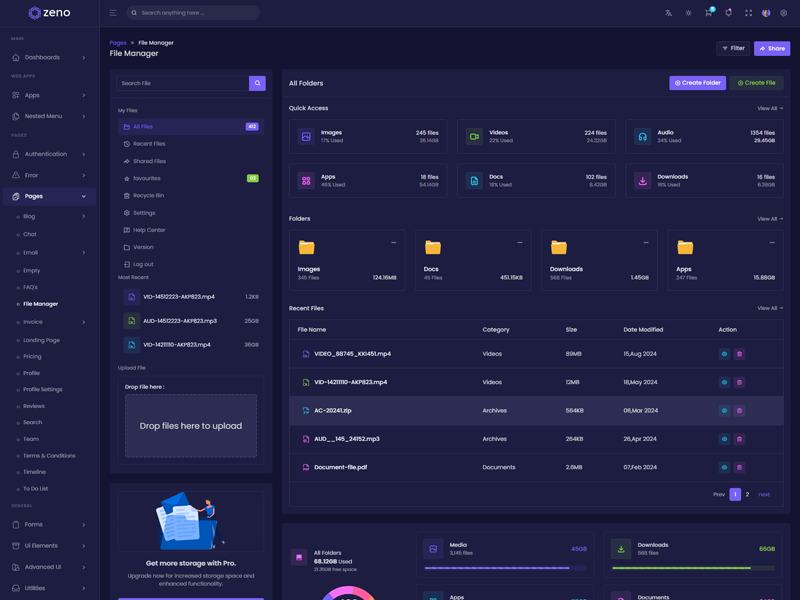Click the Share button
Screen dimensions: 800x600
(x=771, y=48)
